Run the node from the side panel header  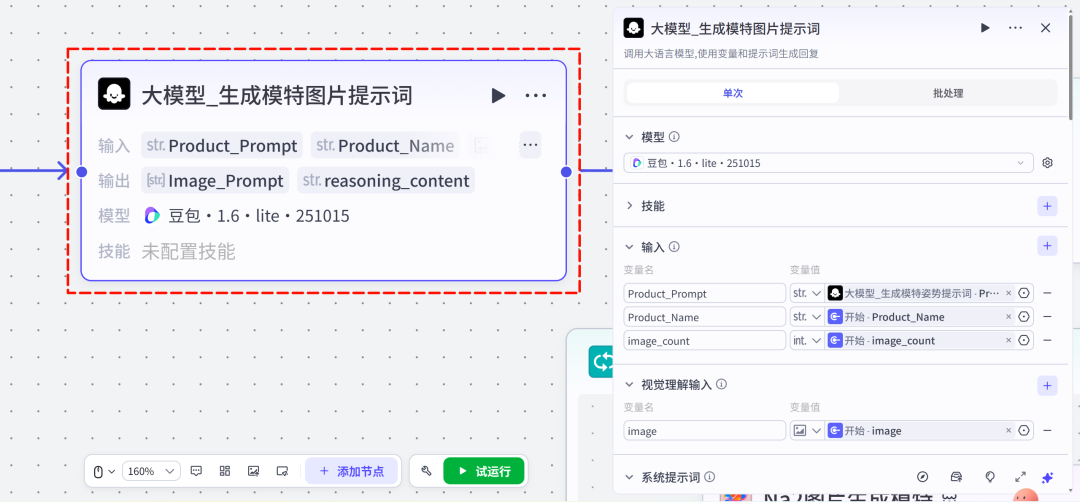[985, 28]
